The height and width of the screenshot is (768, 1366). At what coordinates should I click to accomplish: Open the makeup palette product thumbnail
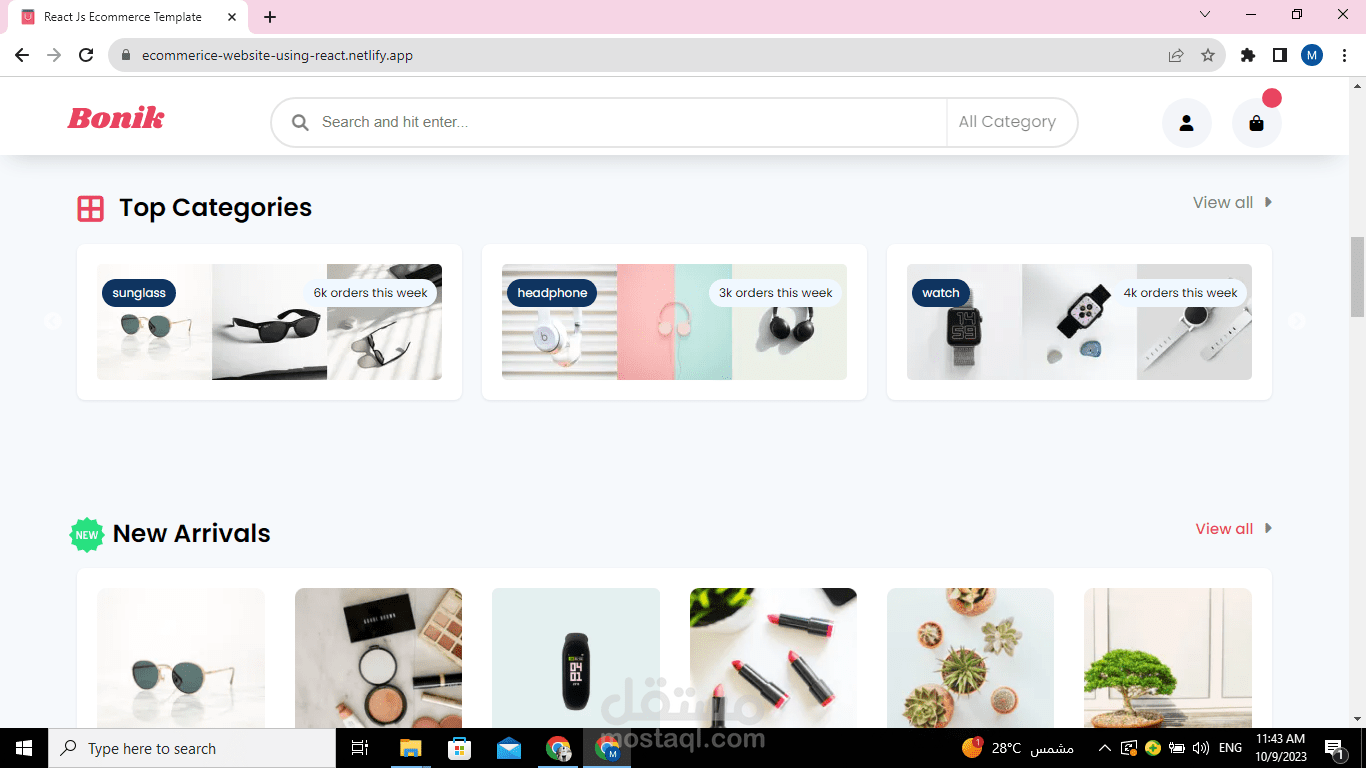[378, 658]
